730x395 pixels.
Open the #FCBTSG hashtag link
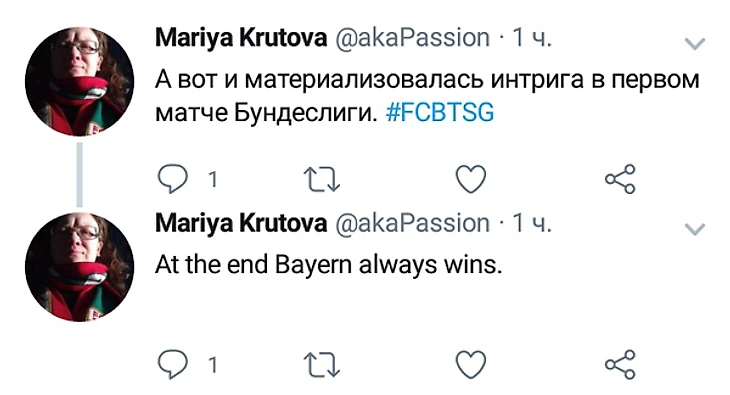coord(440,113)
